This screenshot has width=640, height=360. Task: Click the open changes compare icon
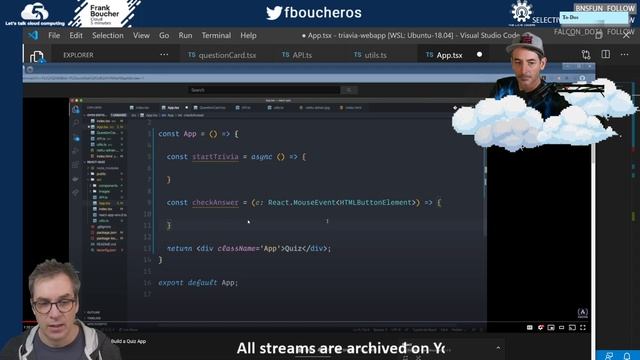tap(586, 54)
